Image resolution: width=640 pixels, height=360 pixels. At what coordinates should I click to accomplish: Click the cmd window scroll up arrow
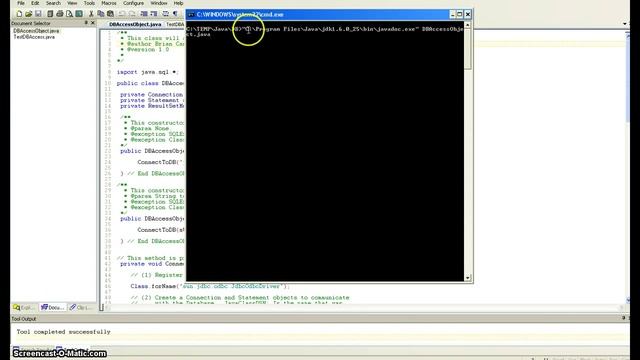[468, 25]
